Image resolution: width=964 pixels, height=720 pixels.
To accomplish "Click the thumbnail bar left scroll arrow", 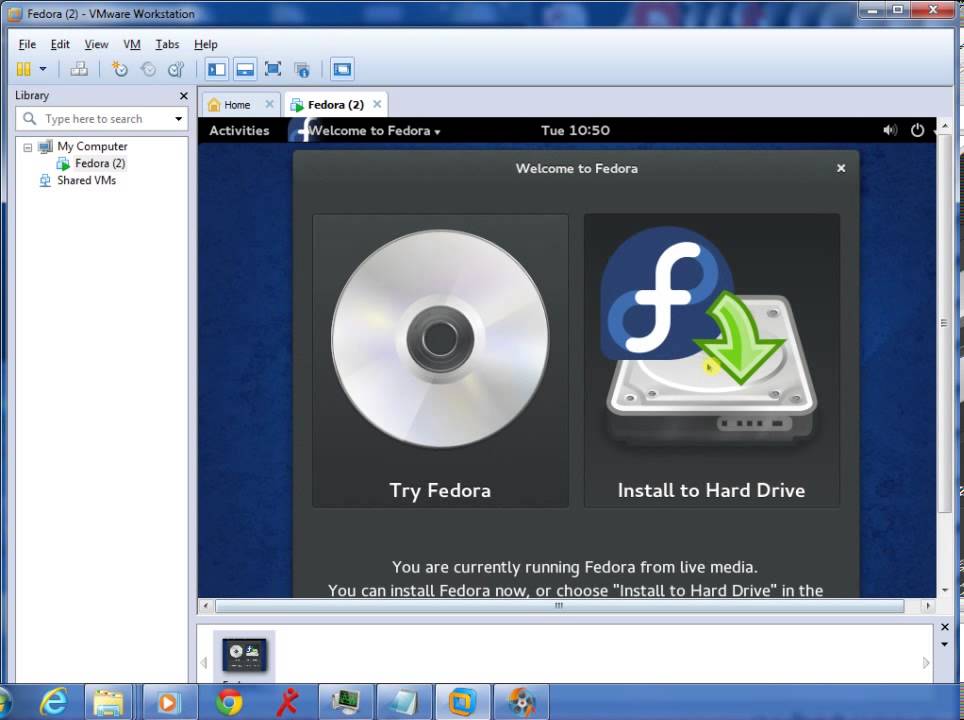I will coord(204,663).
